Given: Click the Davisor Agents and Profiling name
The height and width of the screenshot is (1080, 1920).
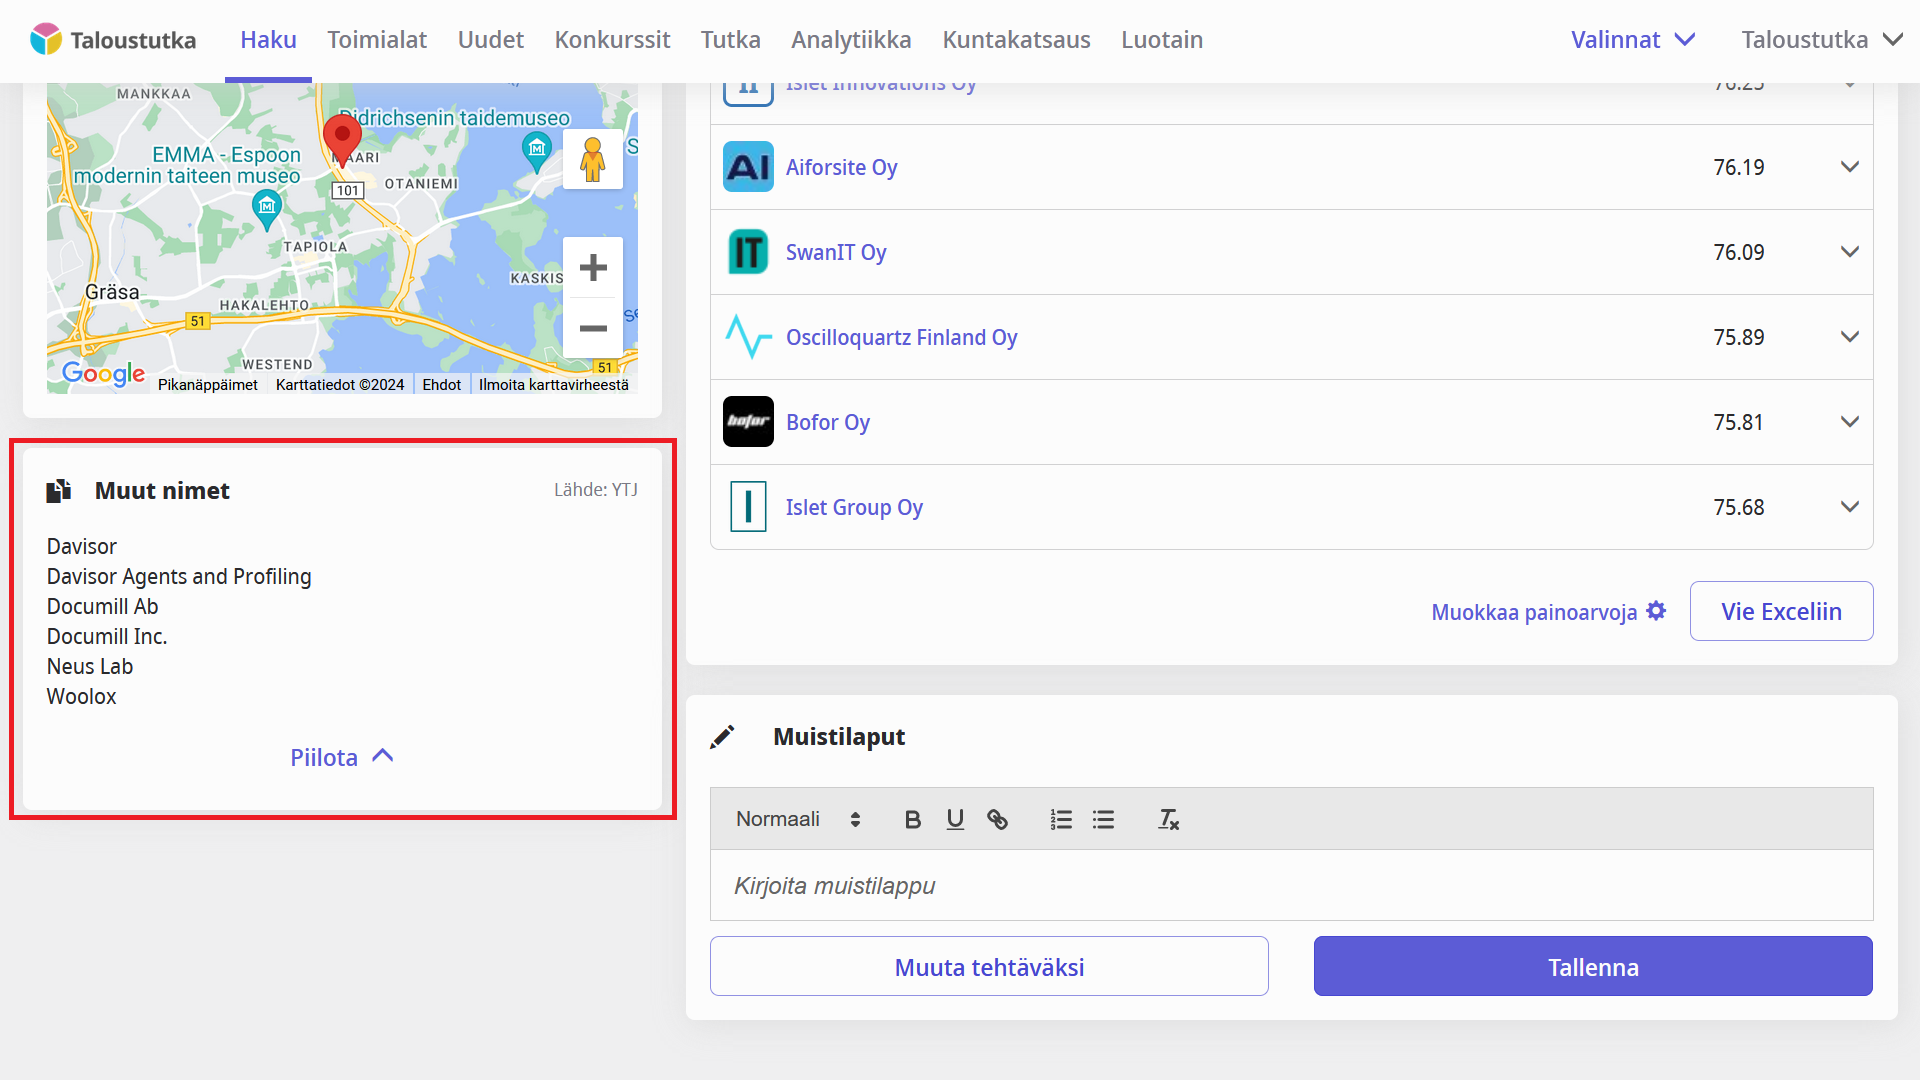Looking at the screenshot, I should tap(179, 577).
